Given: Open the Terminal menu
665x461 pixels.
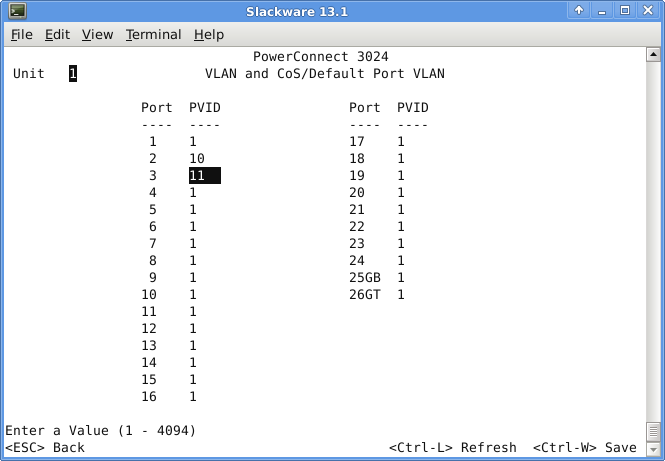Looking at the screenshot, I should pos(153,34).
